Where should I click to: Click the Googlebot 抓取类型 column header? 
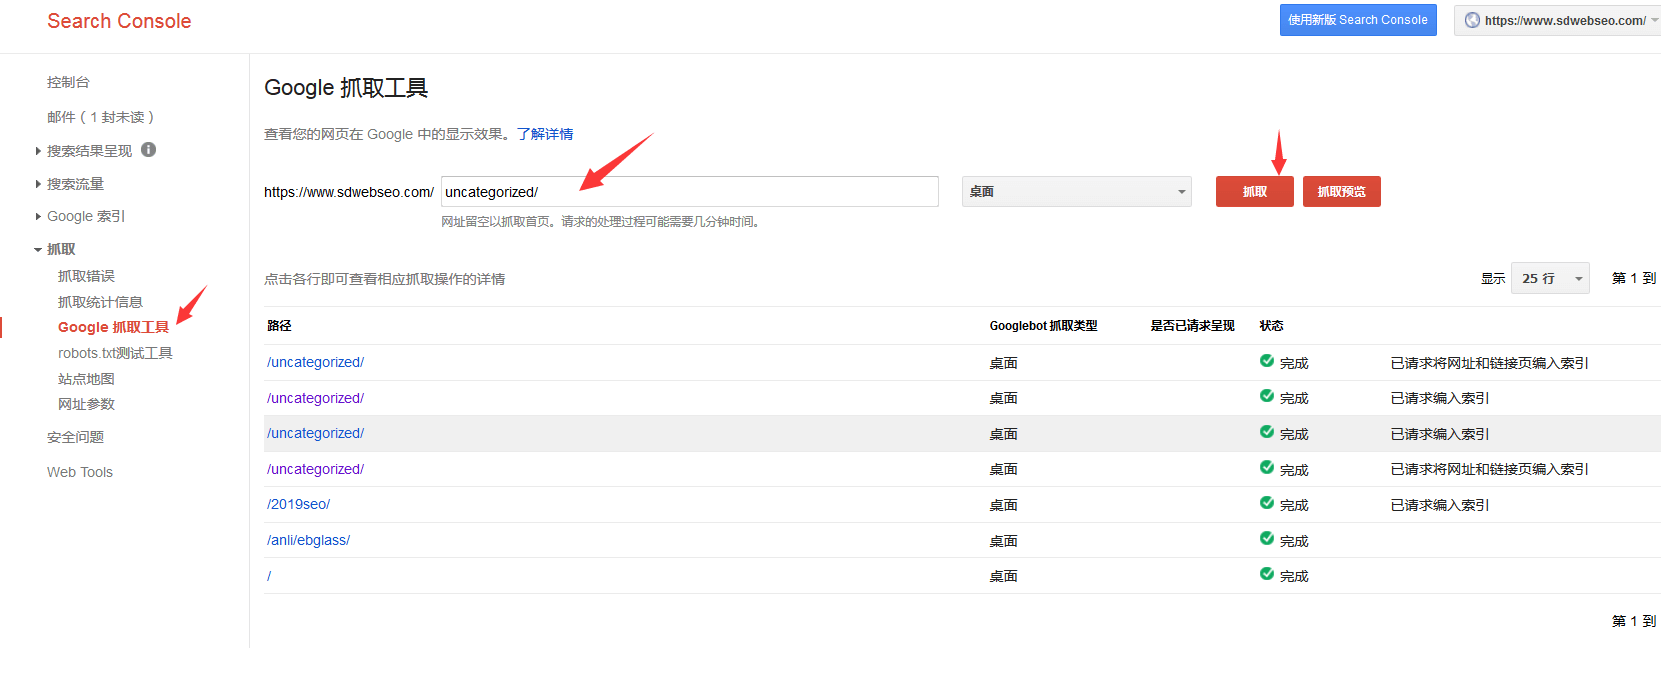pos(1043,326)
